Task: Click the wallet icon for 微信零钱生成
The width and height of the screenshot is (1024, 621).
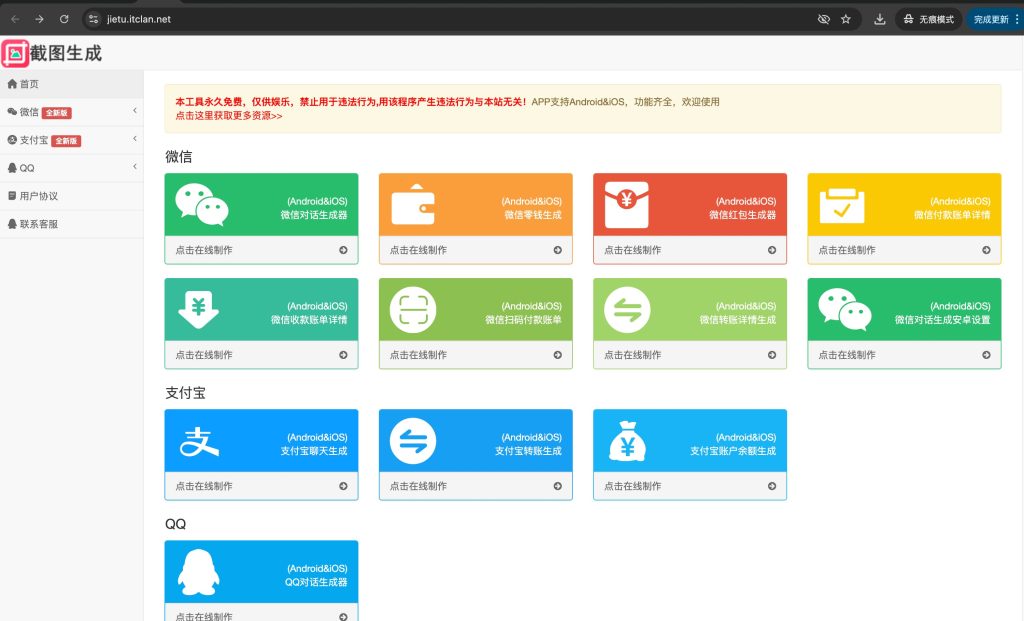Action: pyautogui.click(x=413, y=204)
